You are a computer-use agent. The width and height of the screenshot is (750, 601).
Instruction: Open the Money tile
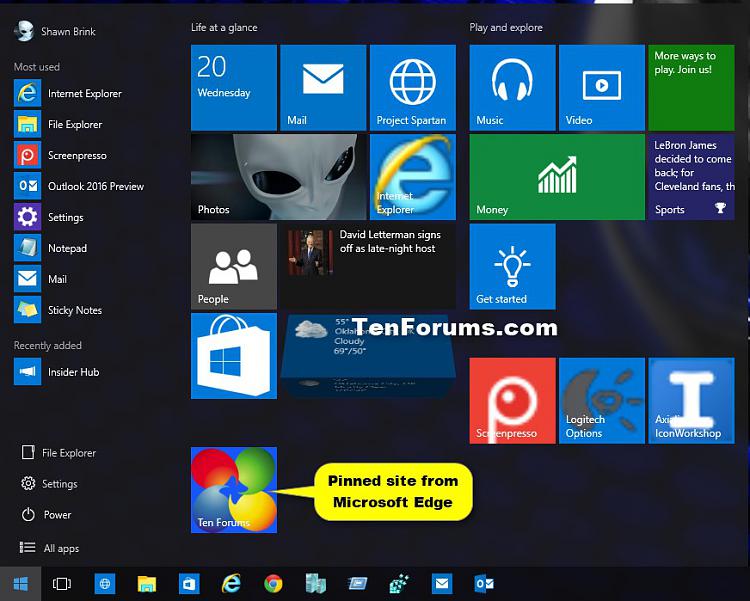pos(557,177)
